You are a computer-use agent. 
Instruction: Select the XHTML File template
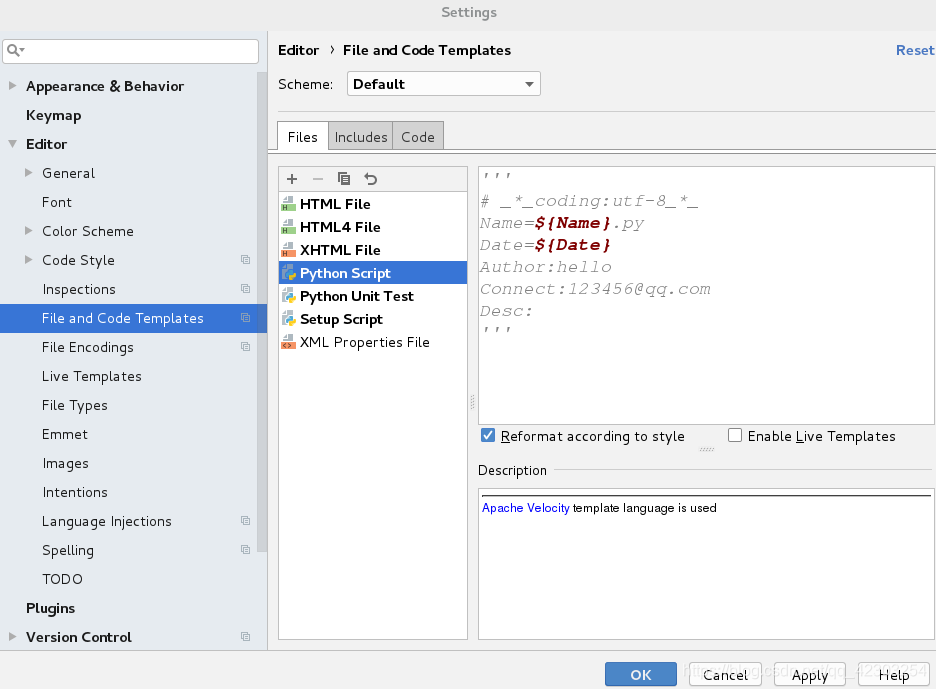pyautogui.click(x=373, y=250)
